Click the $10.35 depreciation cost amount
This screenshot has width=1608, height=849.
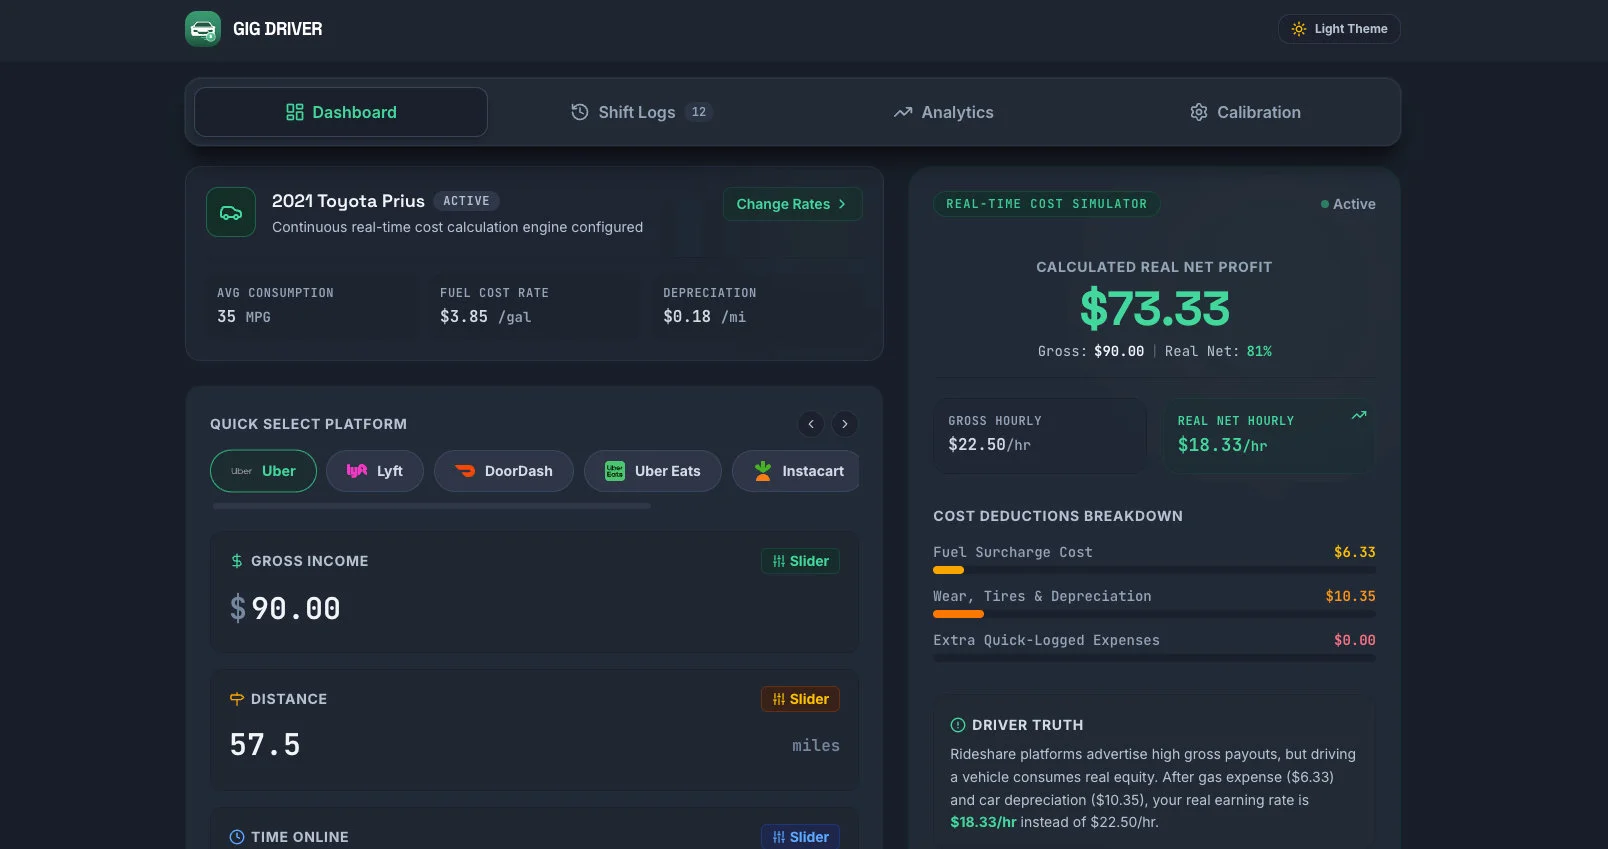pos(1351,596)
